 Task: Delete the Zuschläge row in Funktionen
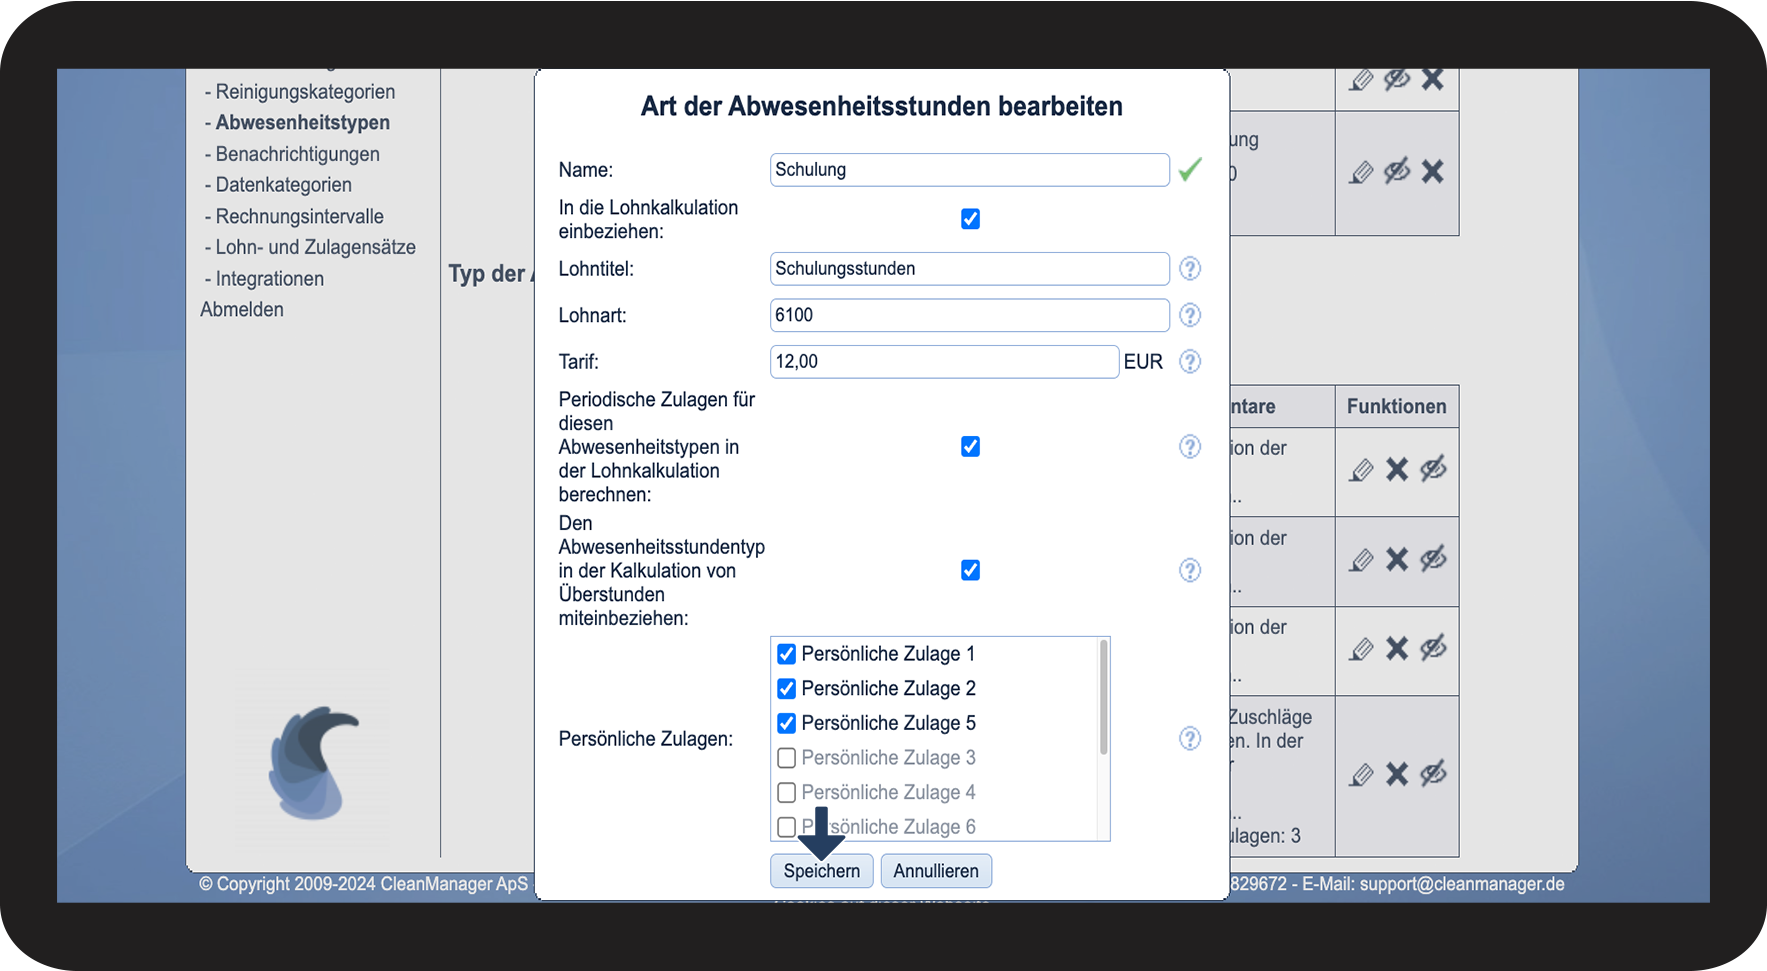coord(1397,774)
